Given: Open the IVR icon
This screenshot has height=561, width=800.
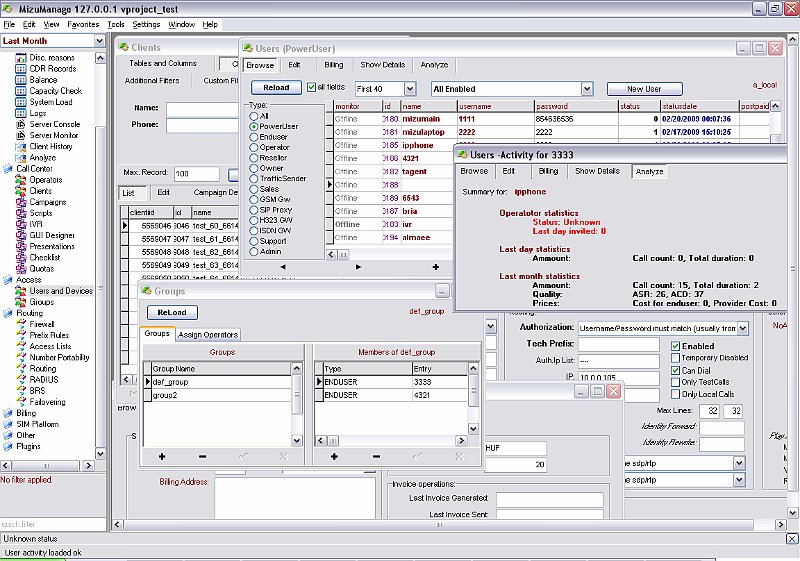Looking at the screenshot, I should pos(20,224).
